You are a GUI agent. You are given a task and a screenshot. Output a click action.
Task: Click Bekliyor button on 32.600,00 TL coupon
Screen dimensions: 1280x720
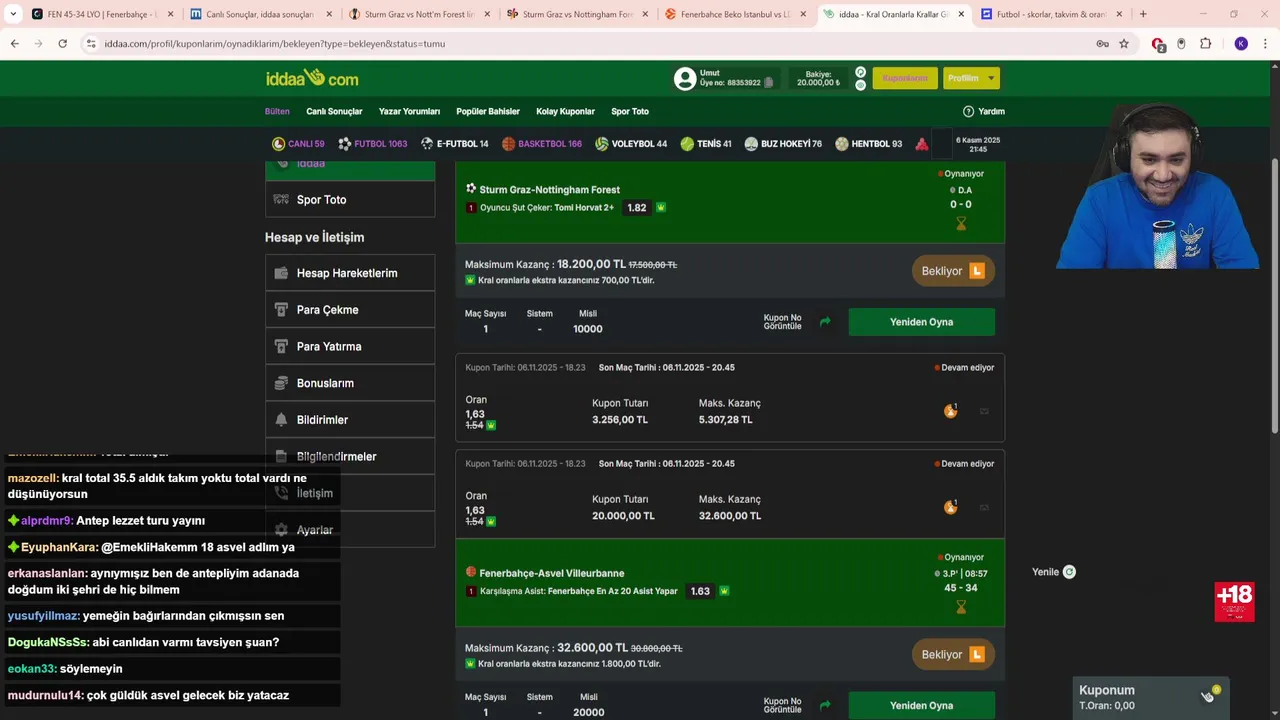[x=952, y=654]
